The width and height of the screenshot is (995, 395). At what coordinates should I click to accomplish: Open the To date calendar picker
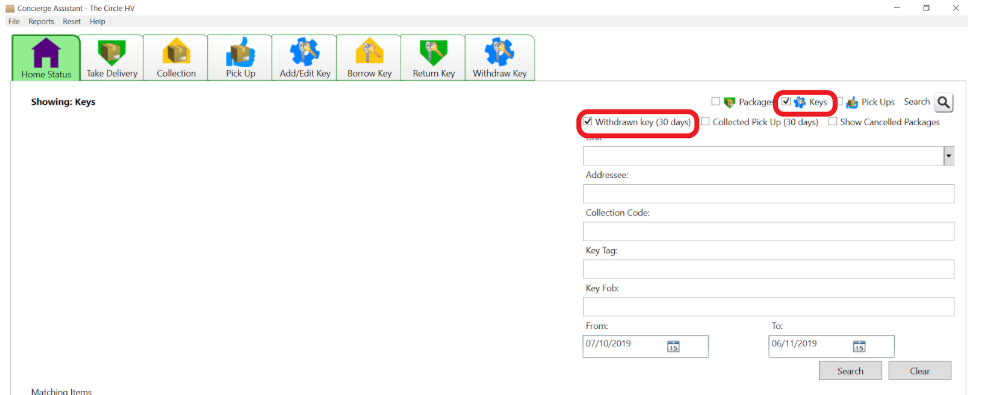click(x=859, y=346)
